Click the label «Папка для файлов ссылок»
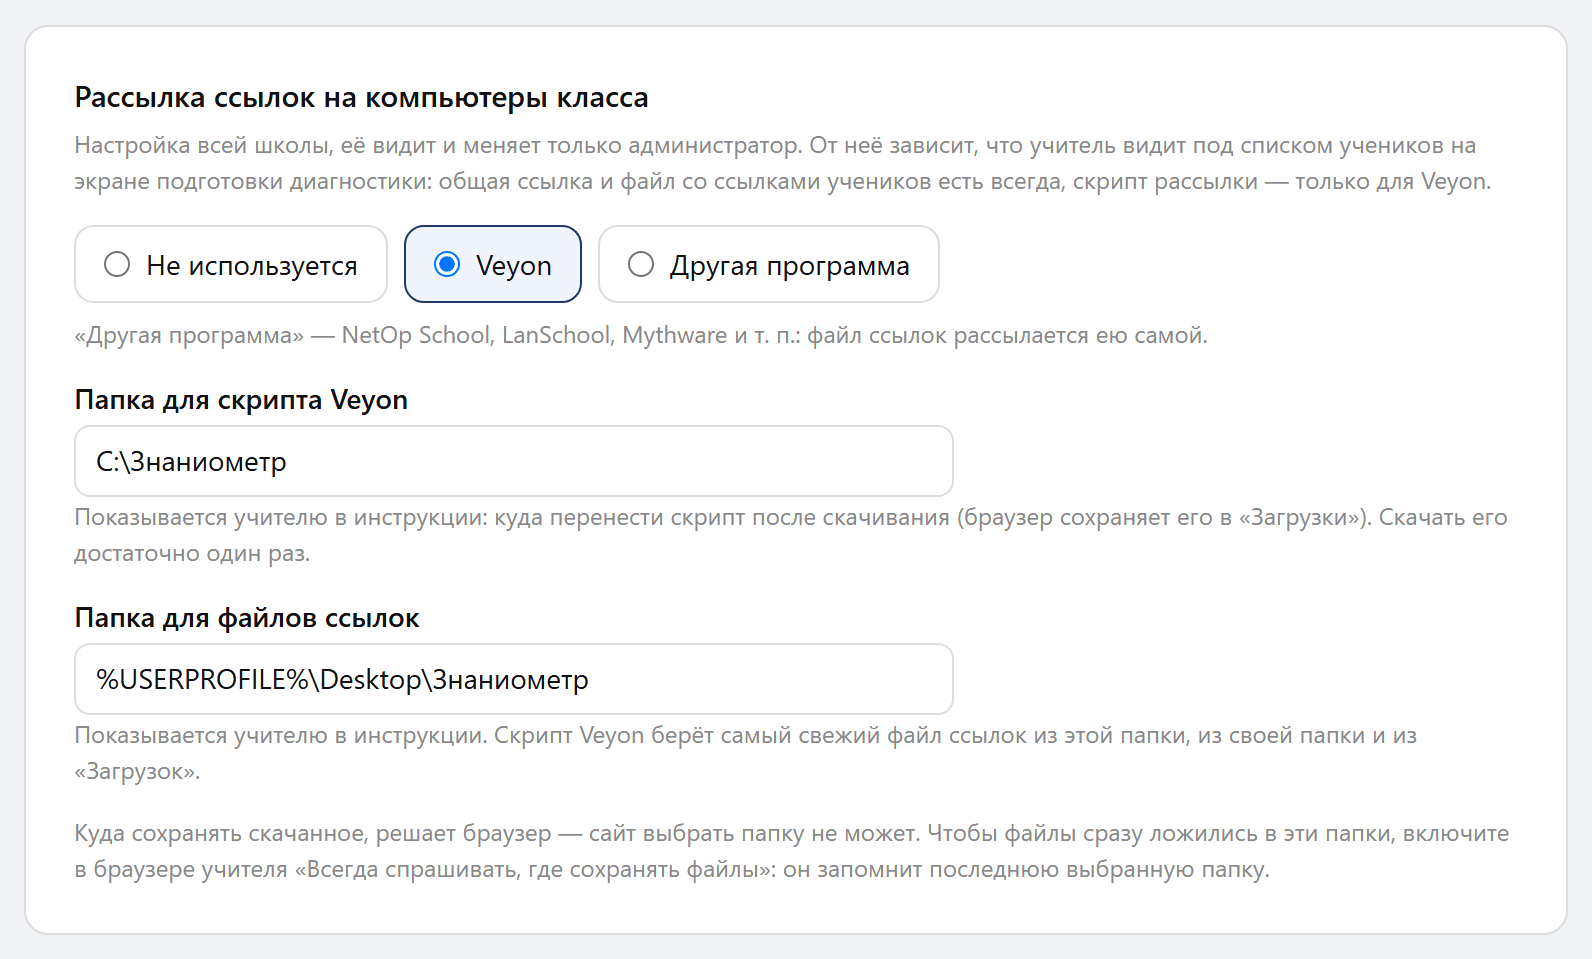This screenshot has width=1592, height=959. [x=247, y=618]
